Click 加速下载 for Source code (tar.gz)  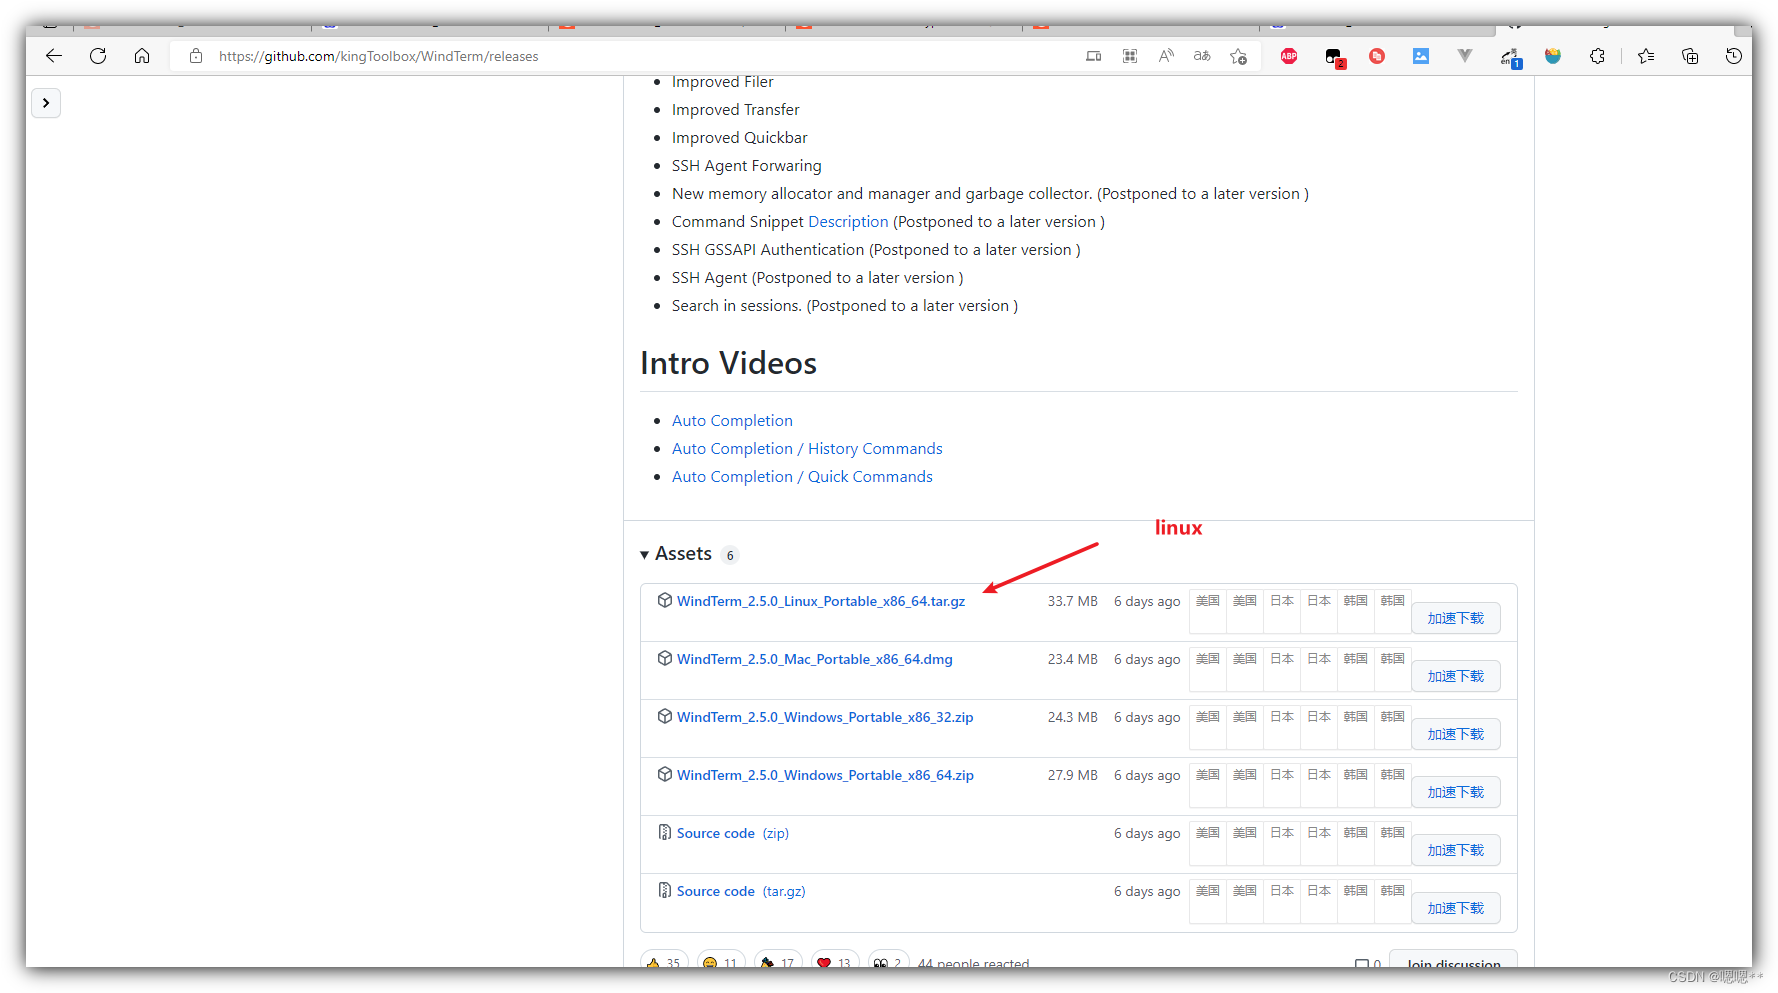(x=1456, y=908)
